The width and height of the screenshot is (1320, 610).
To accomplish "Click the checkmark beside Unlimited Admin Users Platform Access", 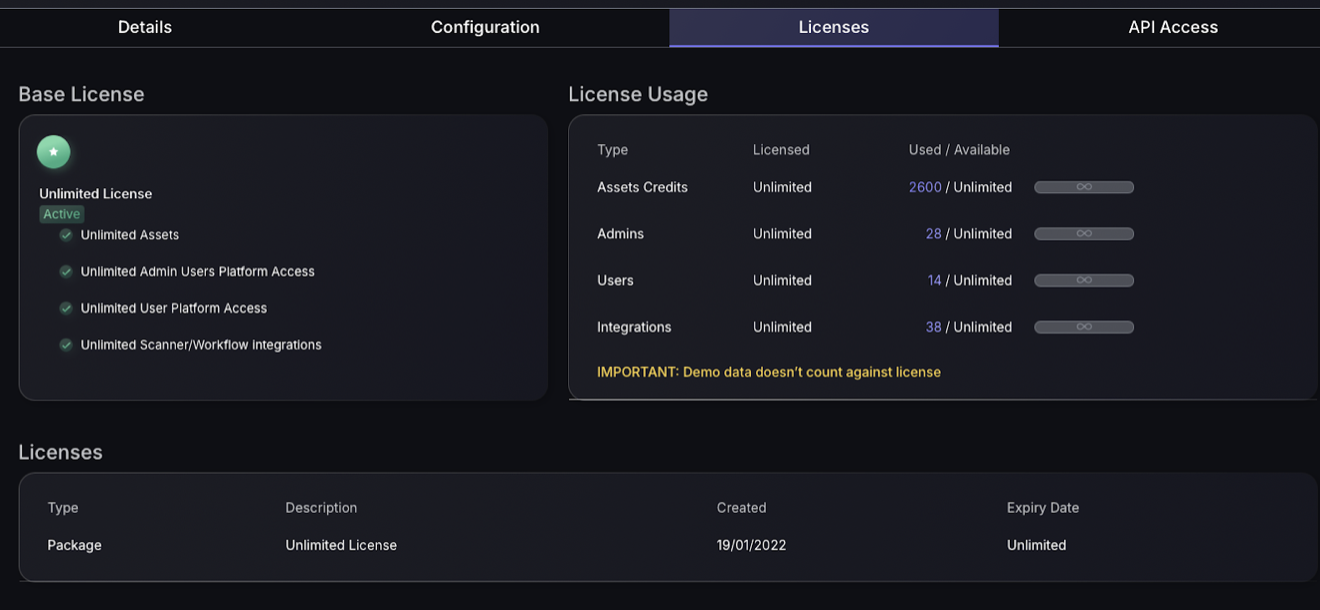I will 66,271.
